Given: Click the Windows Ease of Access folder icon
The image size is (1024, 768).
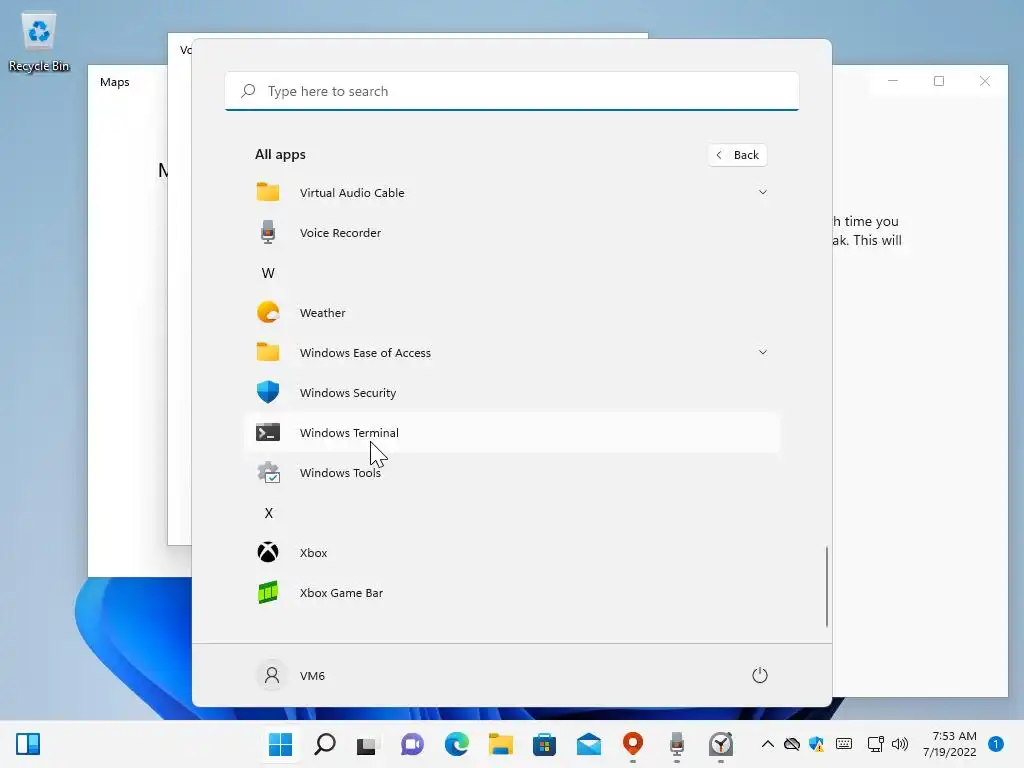Looking at the screenshot, I should point(268,352).
